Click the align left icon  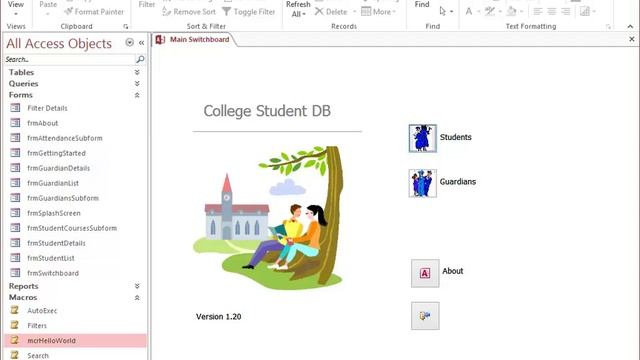(538, 11)
